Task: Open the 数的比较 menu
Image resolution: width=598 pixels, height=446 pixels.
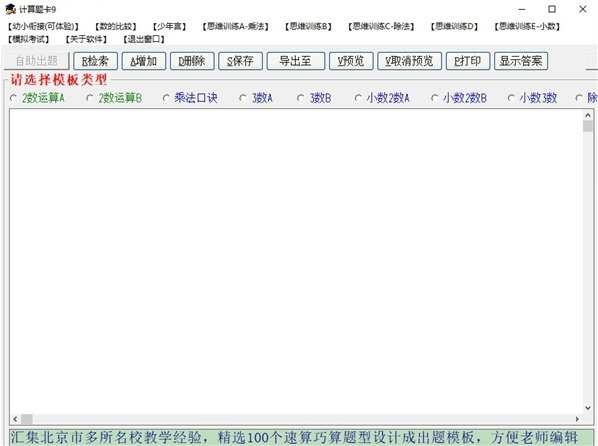Action: [116, 26]
